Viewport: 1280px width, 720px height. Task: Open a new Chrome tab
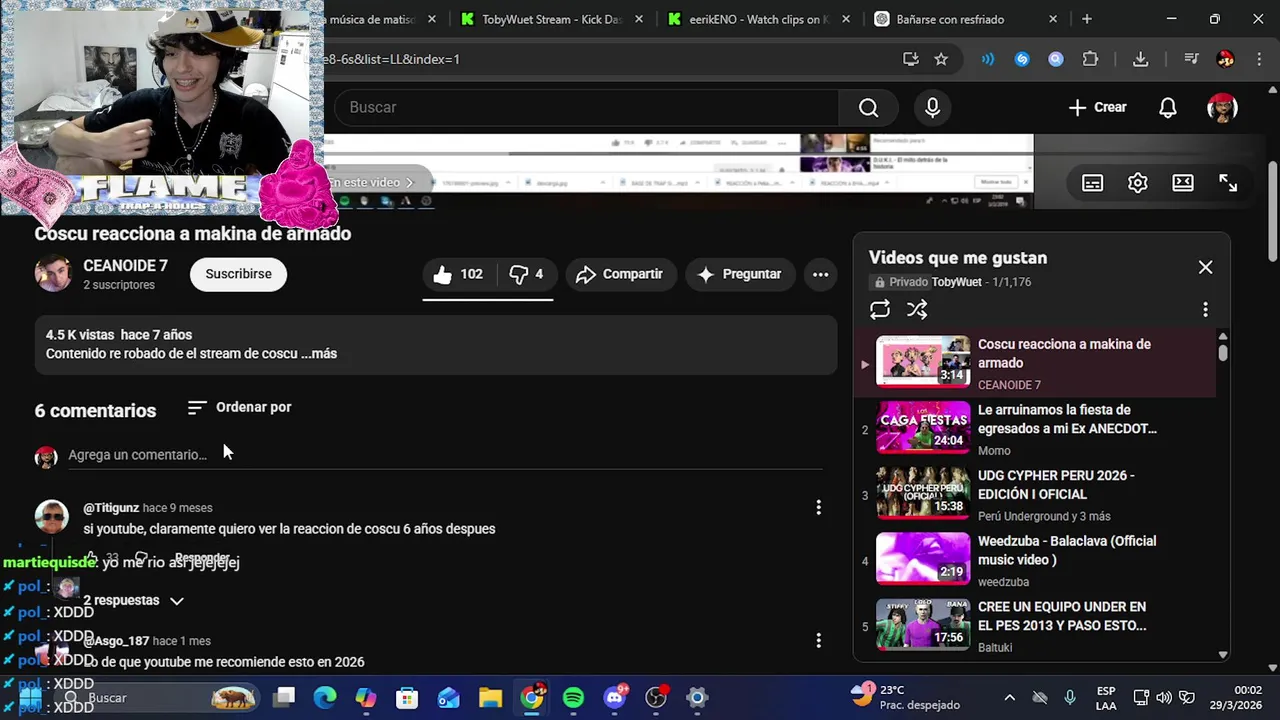tap(1087, 19)
